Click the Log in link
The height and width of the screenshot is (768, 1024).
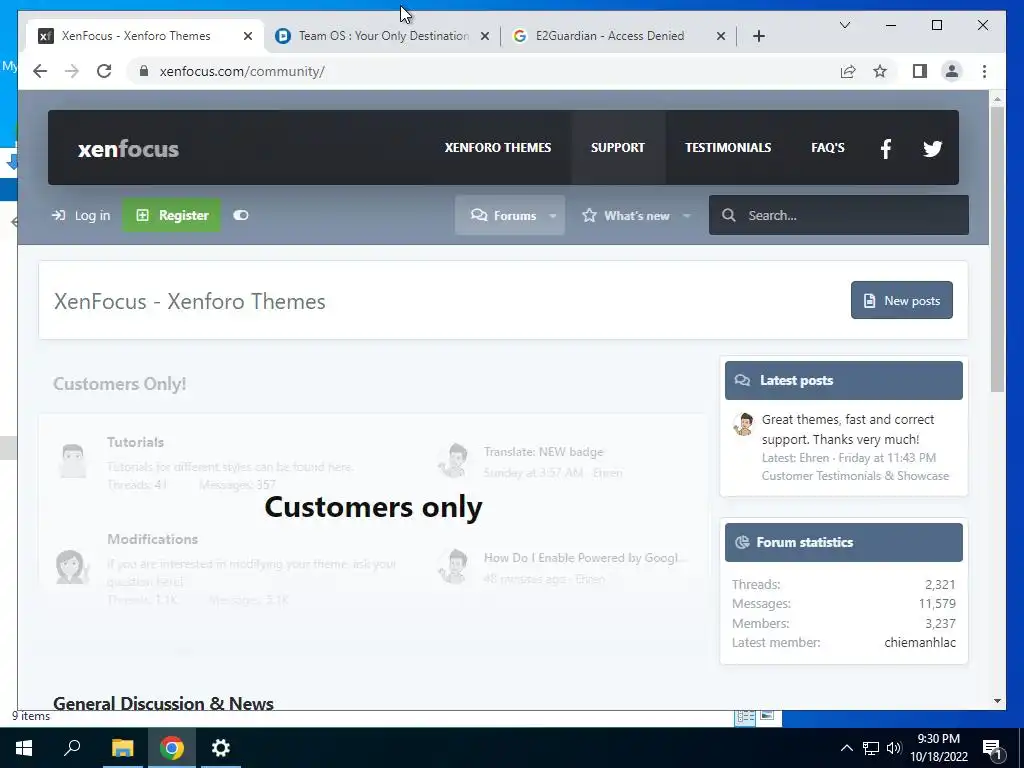click(81, 216)
